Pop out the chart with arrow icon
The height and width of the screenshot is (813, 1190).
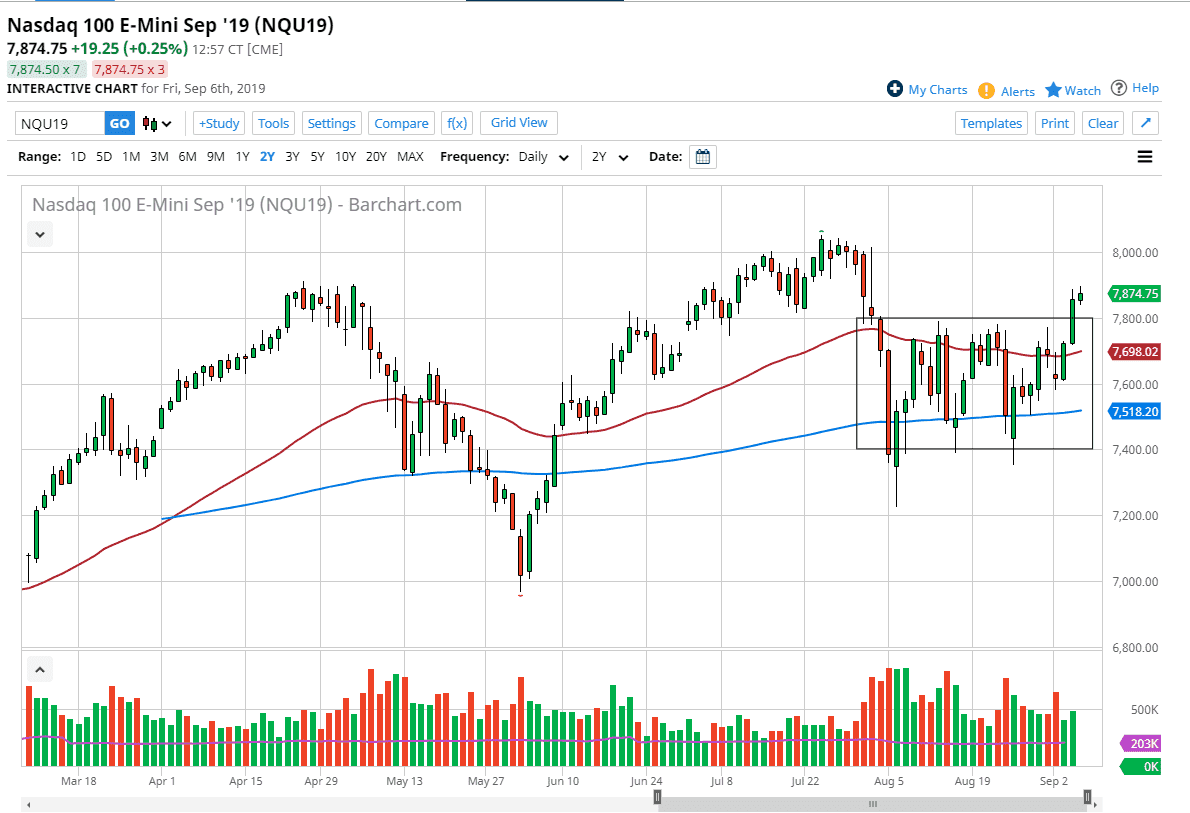coord(1147,123)
